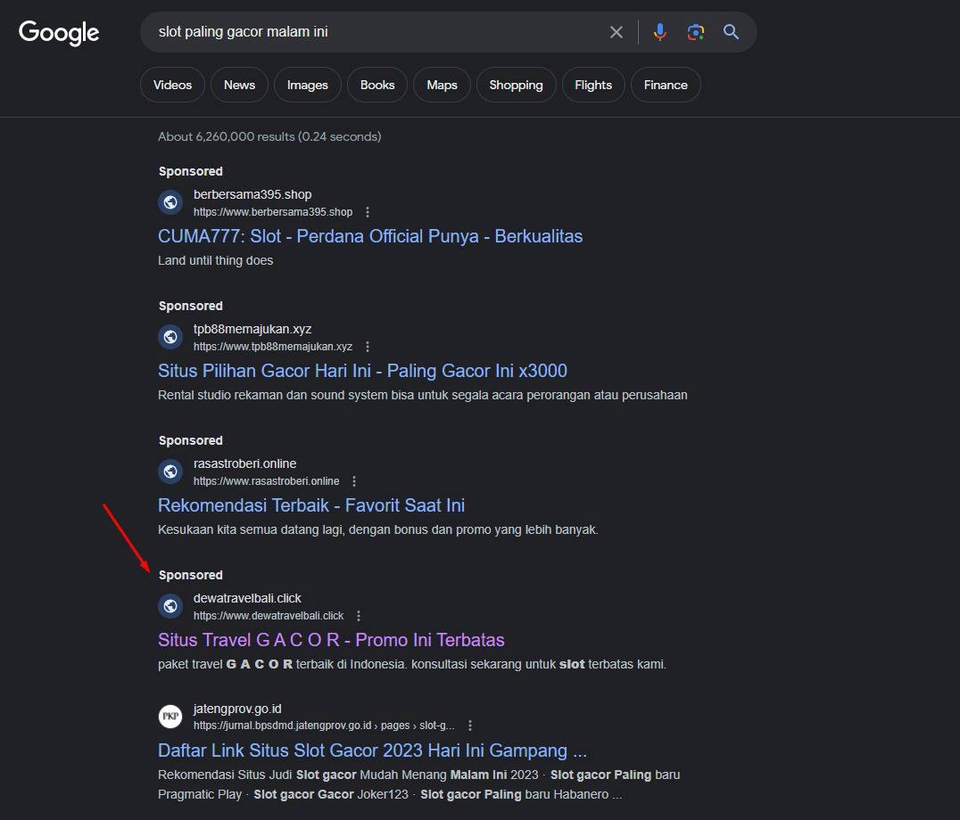Open CUMA777 Slot Perdana Official link
The height and width of the screenshot is (820, 960).
click(370, 236)
